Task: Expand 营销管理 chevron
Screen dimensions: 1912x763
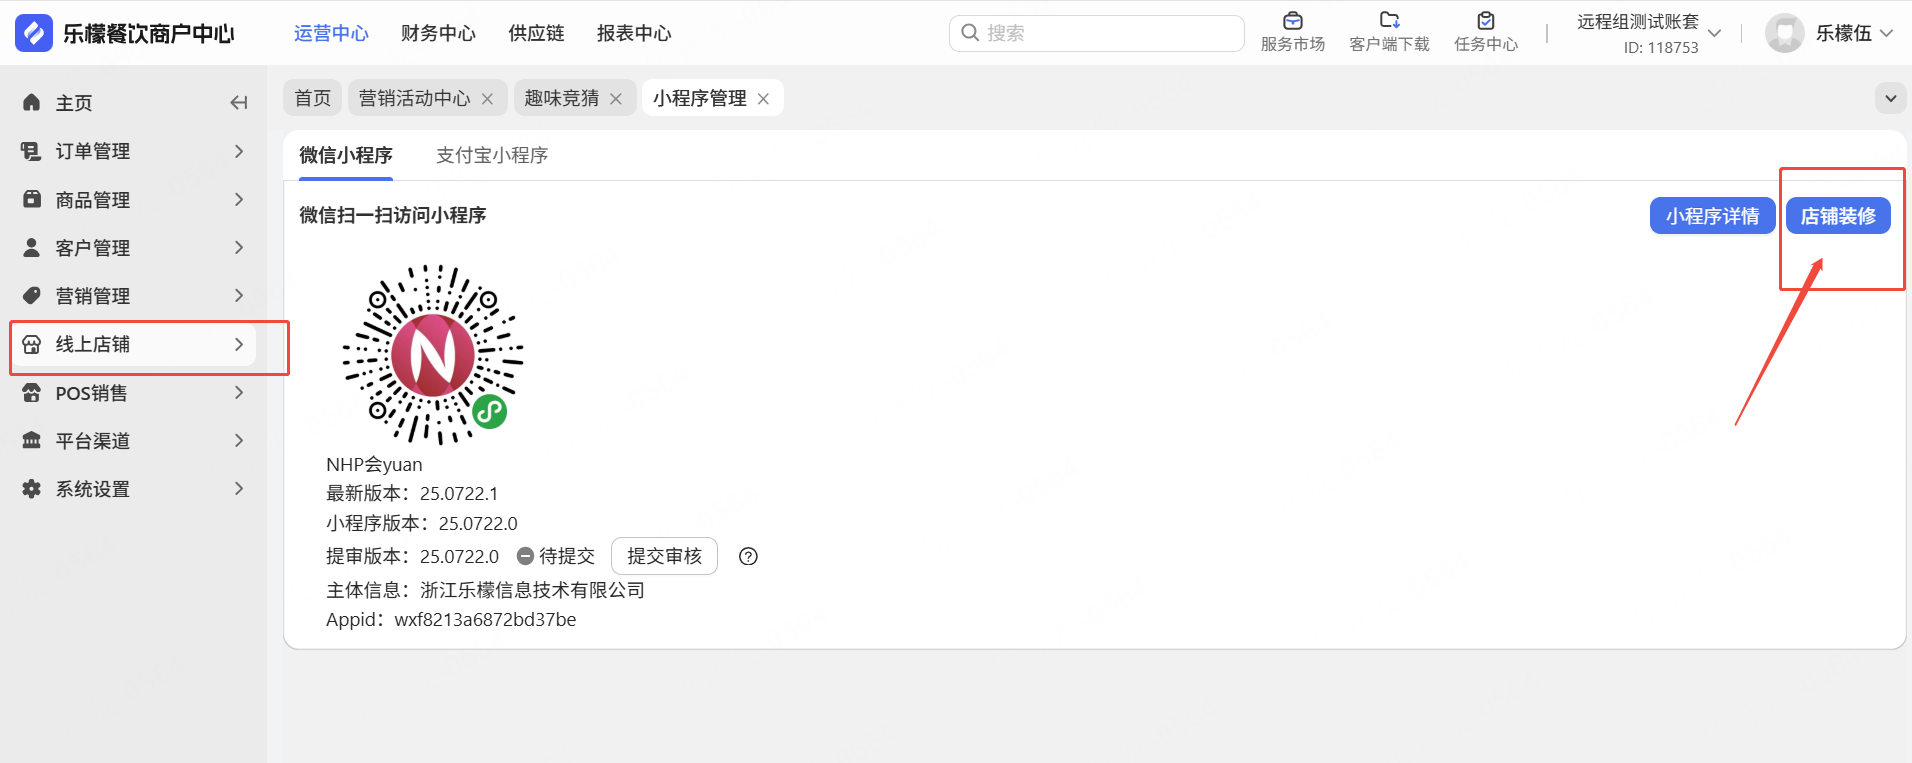Action: click(x=239, y=295)
